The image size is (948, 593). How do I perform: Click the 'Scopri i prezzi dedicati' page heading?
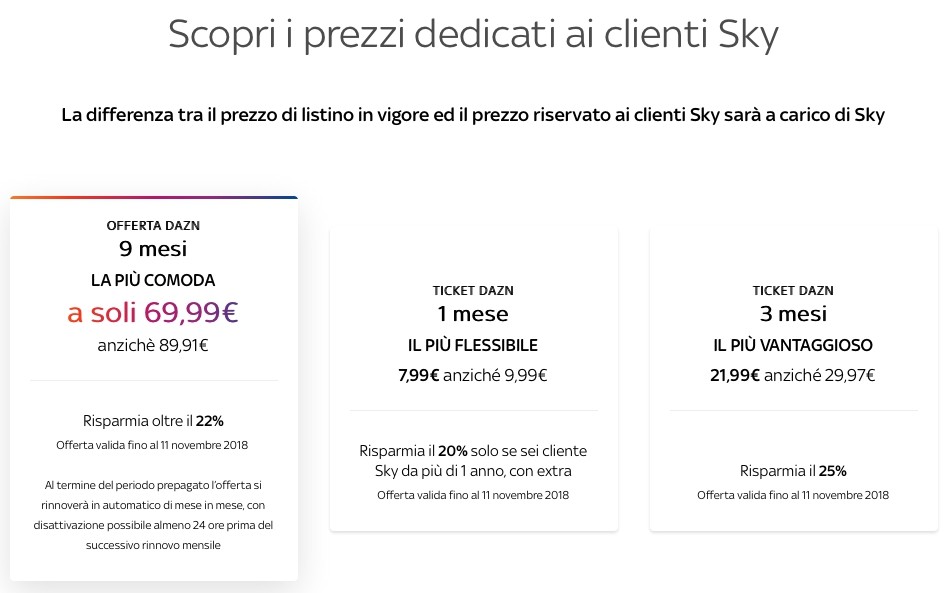[x=473, y=34]
